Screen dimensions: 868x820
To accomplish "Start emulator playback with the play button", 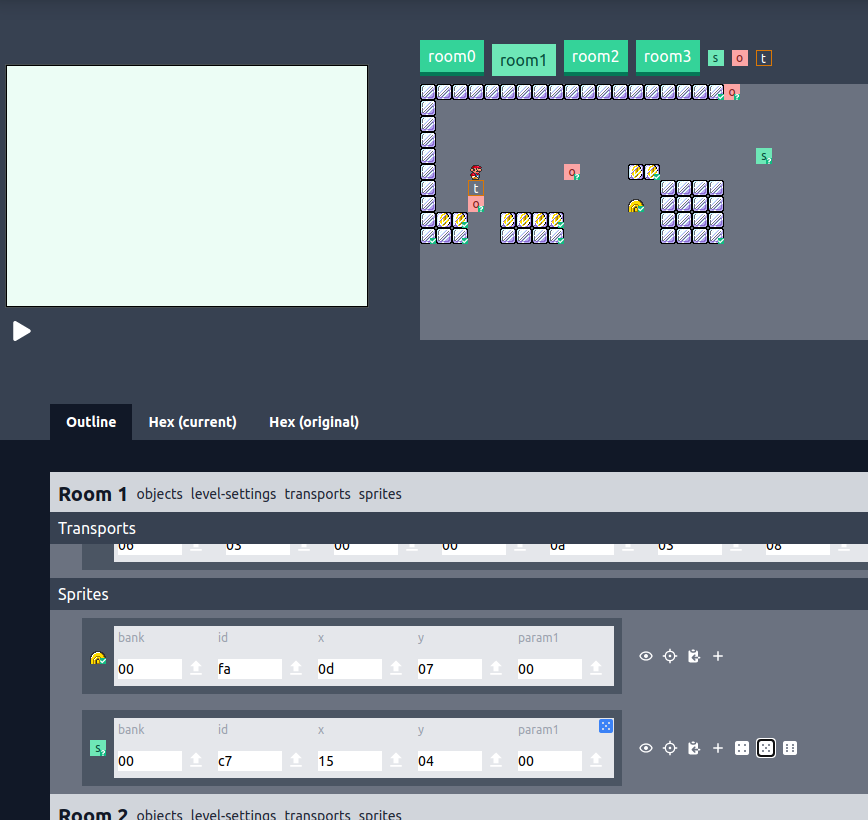I will point(22,331).
